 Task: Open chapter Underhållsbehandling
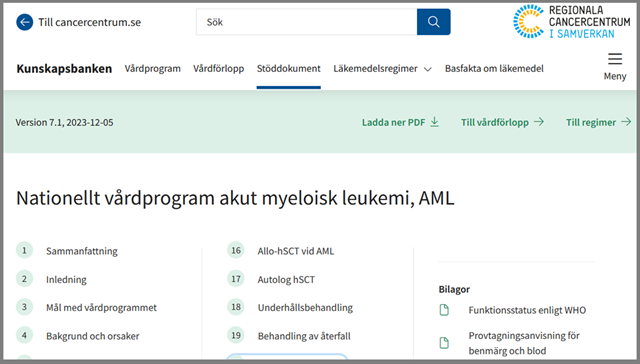[305, 307]
